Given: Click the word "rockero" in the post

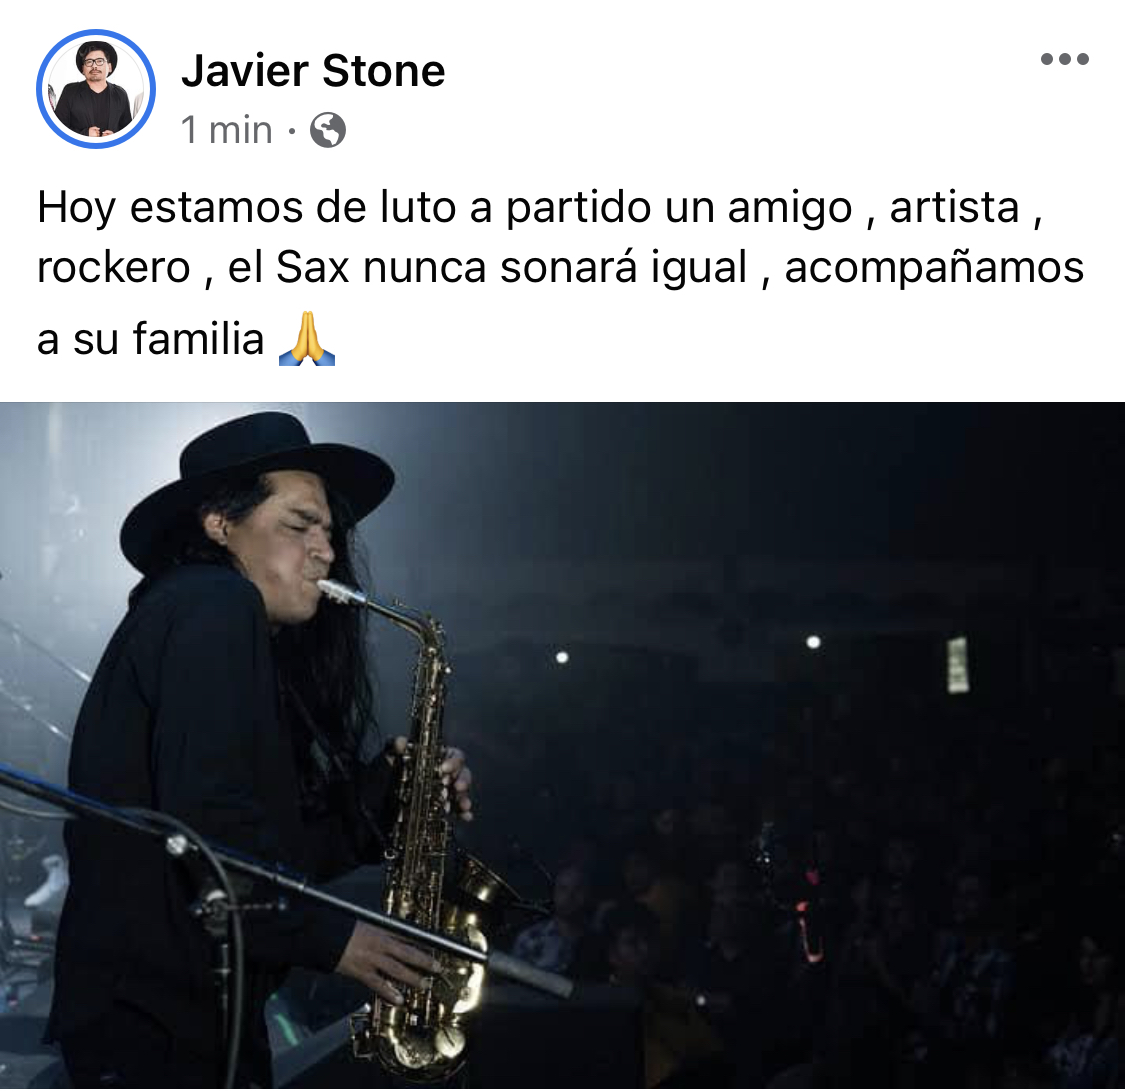Looking at the screenshot, I should 113,268.
